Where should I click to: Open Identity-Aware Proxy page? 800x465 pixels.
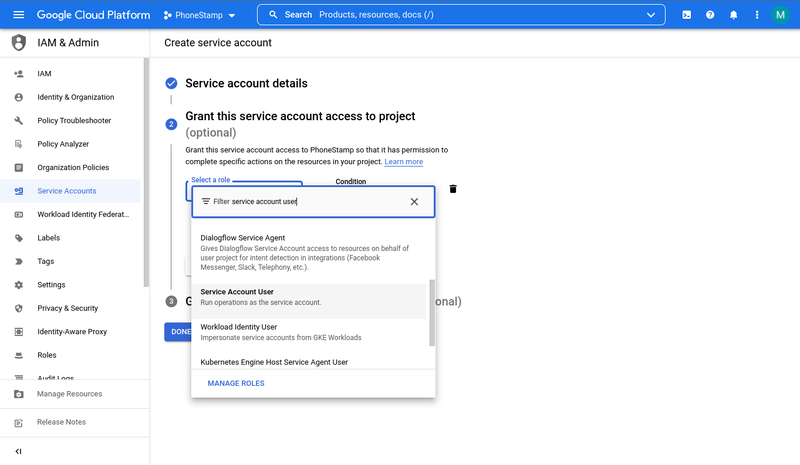tap(70, 332)
